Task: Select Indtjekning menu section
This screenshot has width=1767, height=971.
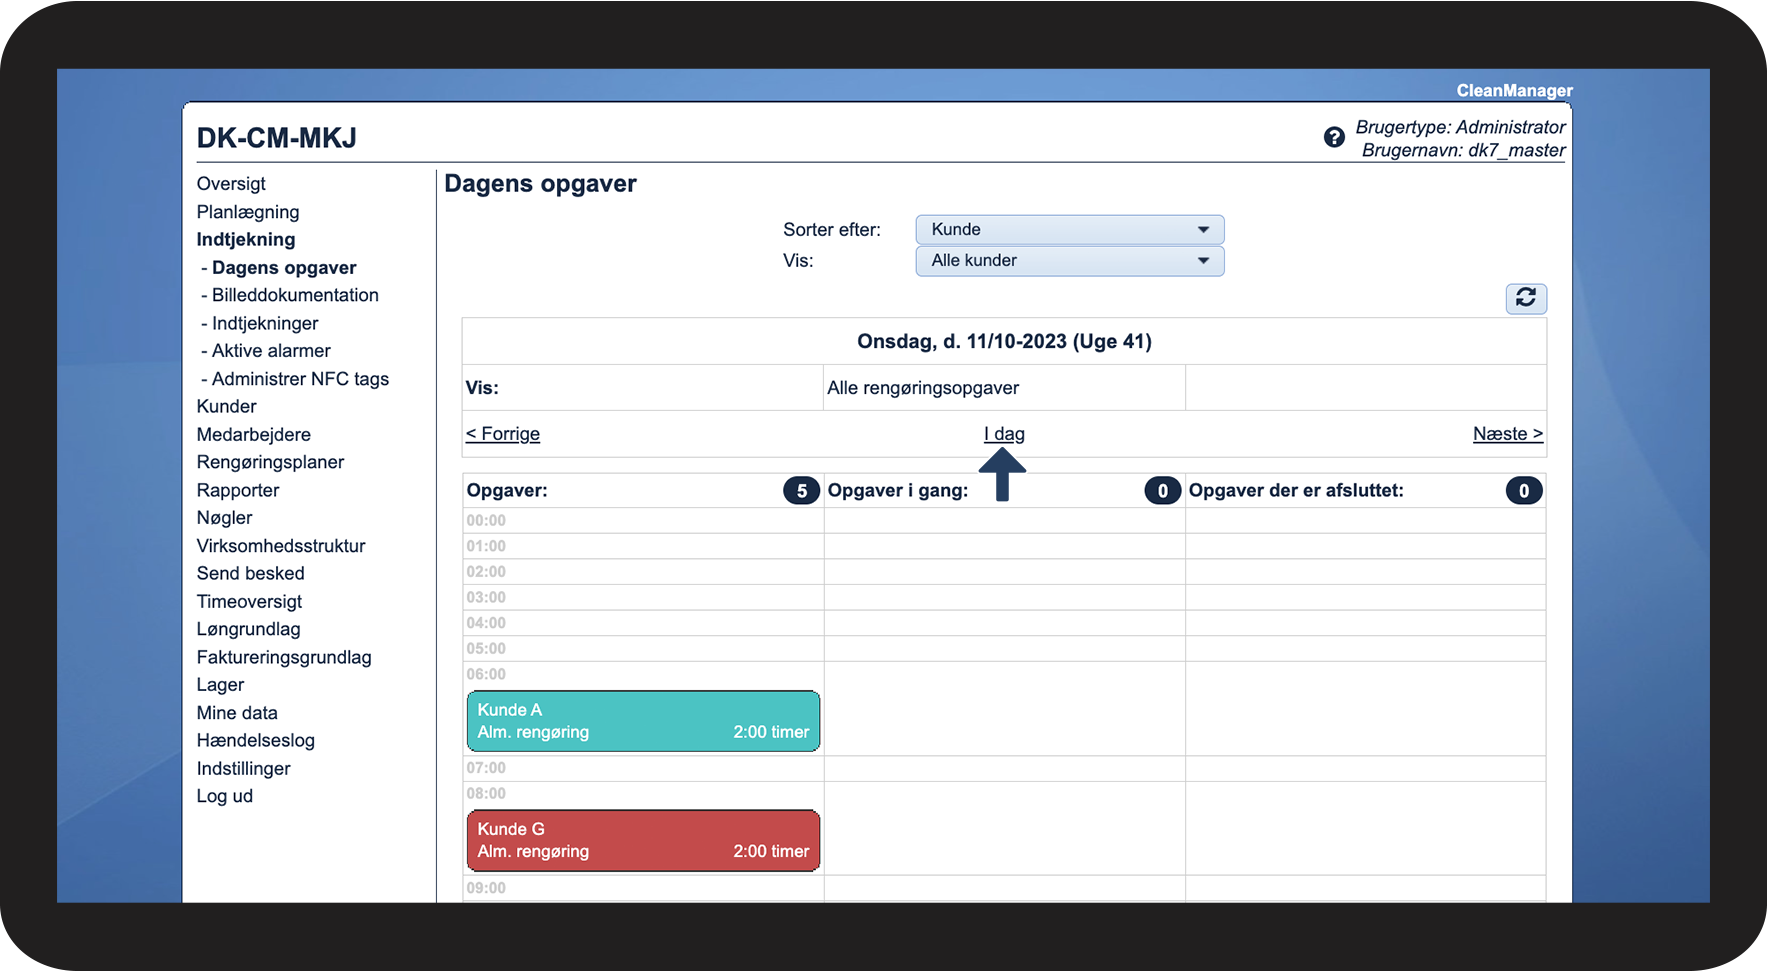Action: 246,240
